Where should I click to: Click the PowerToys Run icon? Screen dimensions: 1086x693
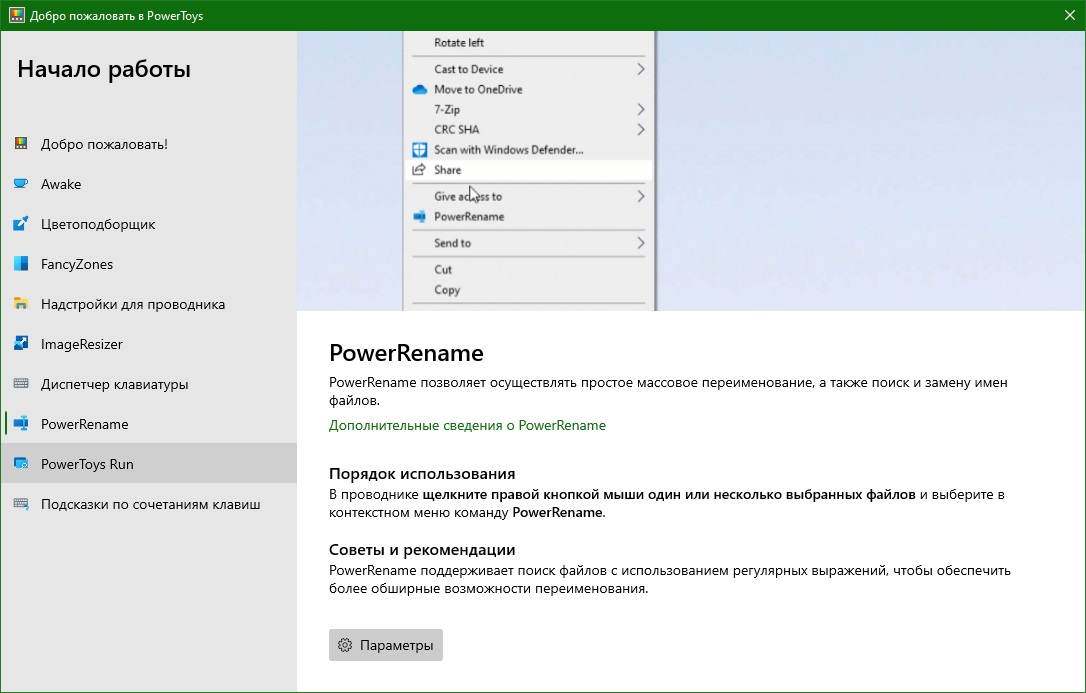(22, 464)
